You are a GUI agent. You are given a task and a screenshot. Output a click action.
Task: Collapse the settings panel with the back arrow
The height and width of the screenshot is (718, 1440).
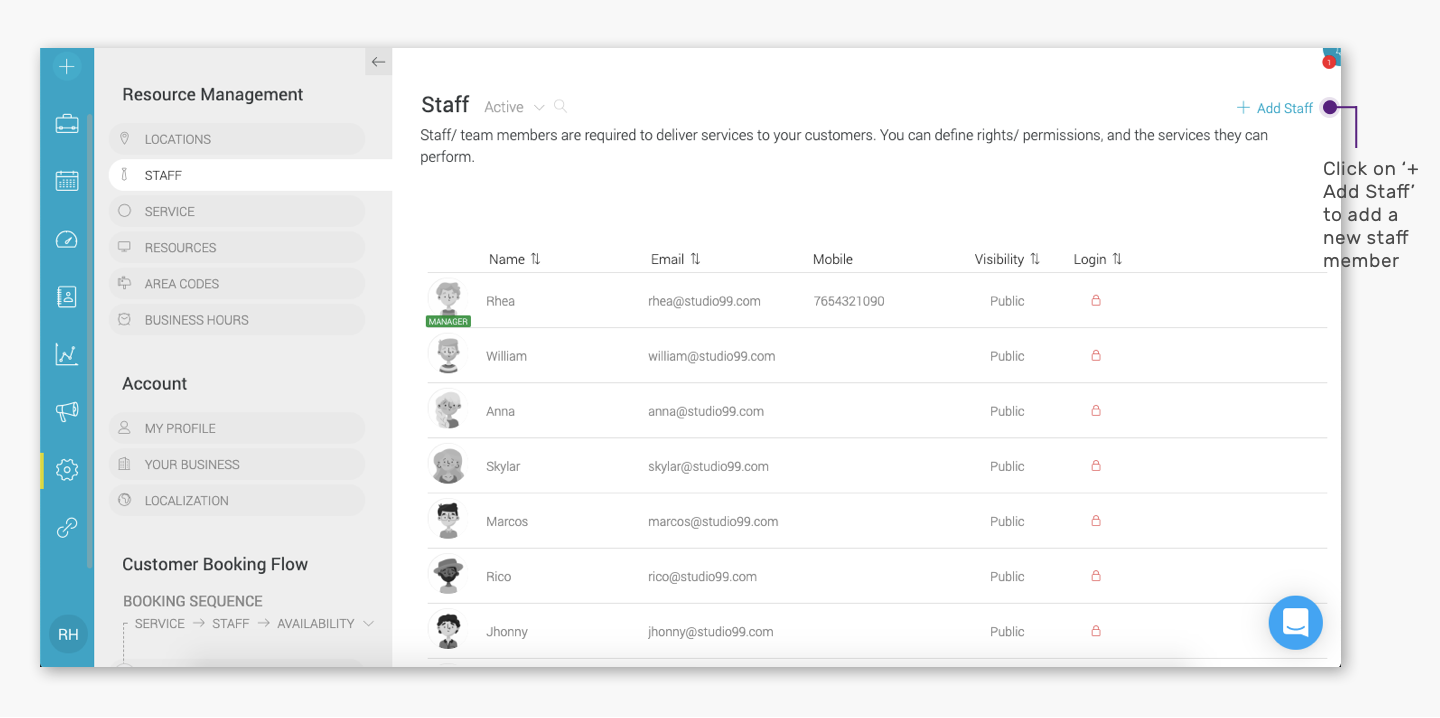point(378,62)
